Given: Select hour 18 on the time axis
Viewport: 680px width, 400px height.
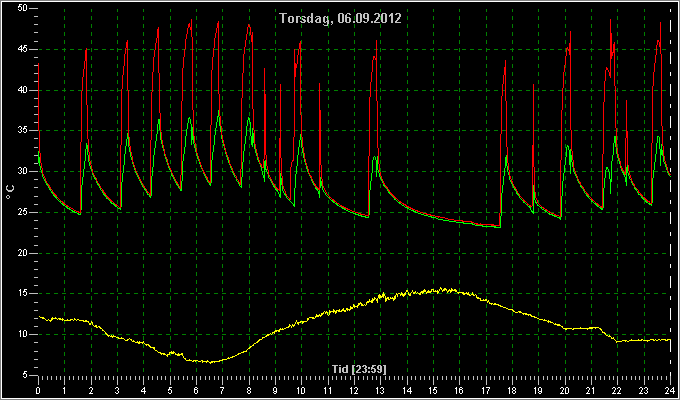Looking at the screenshot, I should click(512, 390).
